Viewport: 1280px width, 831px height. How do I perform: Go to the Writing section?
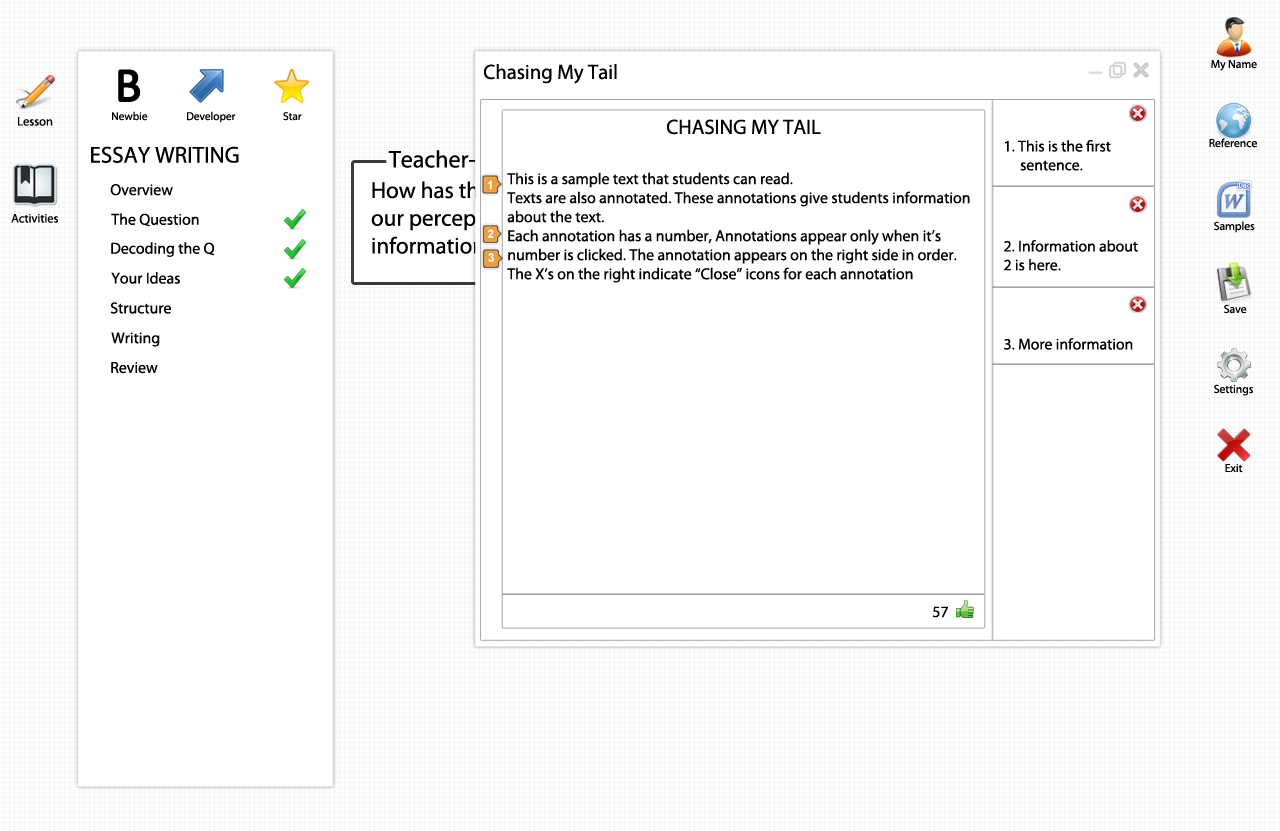pyautogui.click(x=135, y=338)
